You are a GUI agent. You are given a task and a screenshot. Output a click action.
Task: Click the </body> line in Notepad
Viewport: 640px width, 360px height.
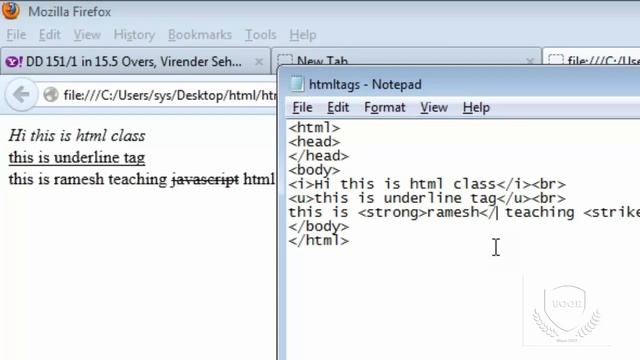319,226
